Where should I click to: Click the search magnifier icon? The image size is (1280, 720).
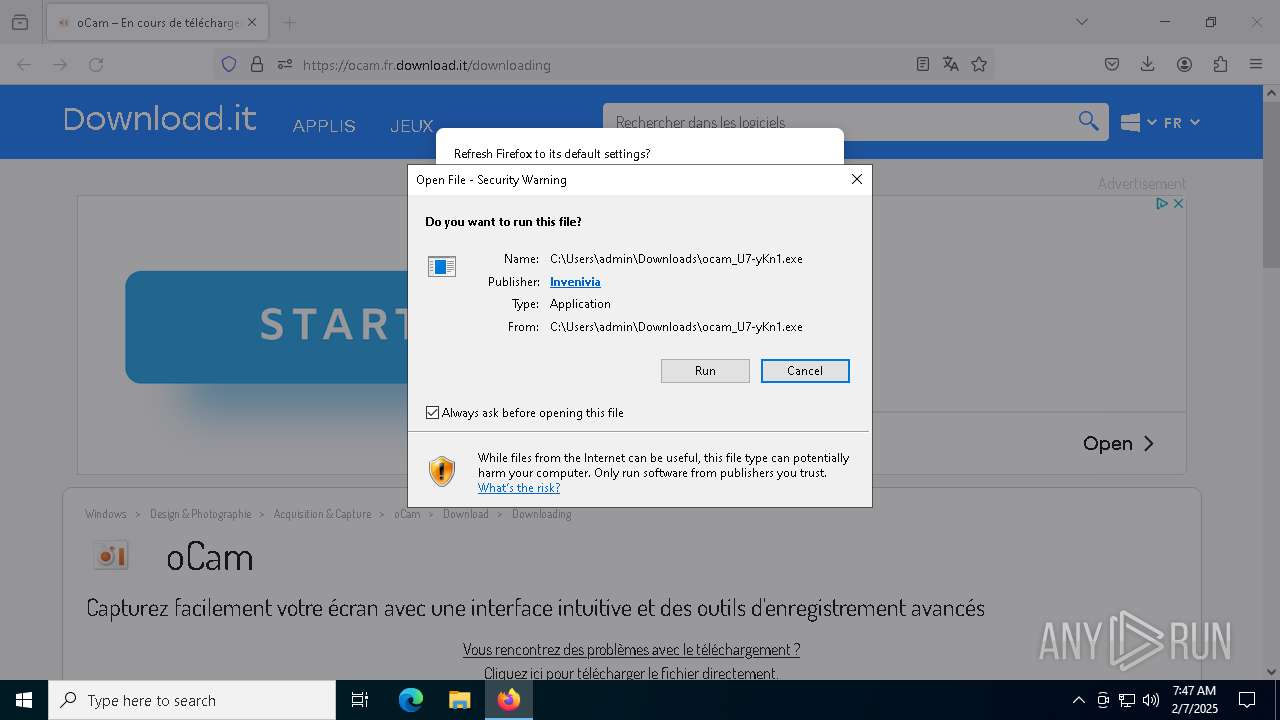tap(1089, 121)
